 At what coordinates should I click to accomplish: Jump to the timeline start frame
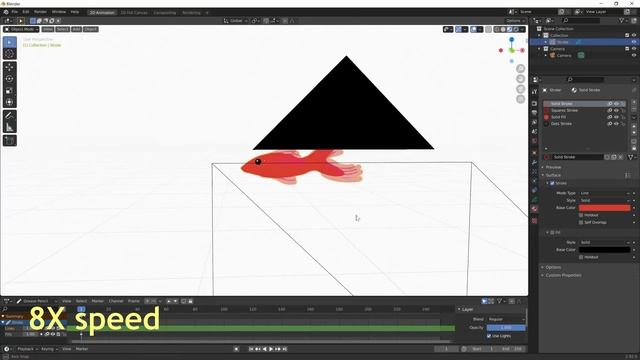[251, 349]
